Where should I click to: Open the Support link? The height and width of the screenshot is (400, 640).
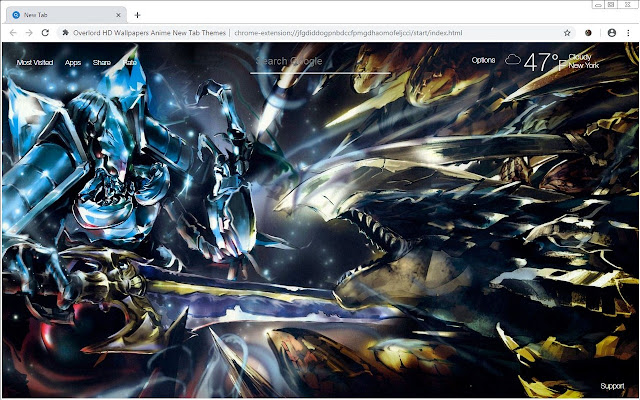point(612,386)
